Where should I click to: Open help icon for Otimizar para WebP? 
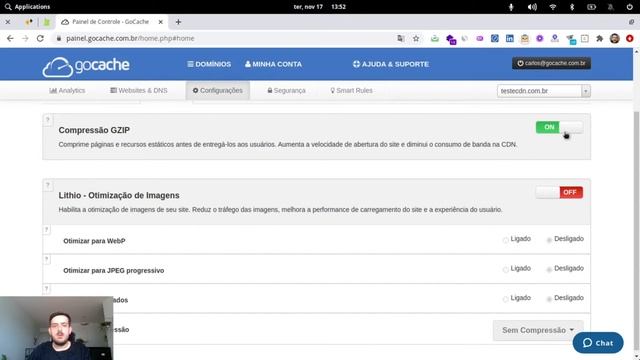pyautogui.click(x=47, y=230)
